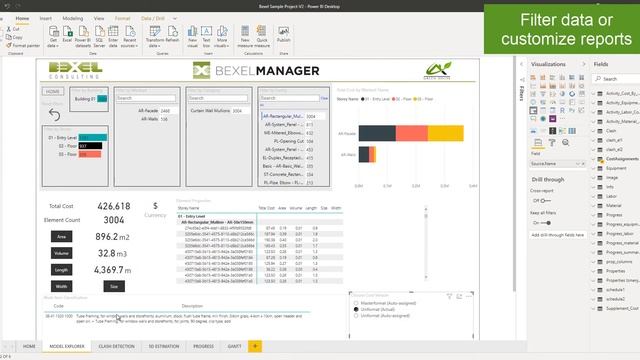
Task: Expand the Clash table in Fields
Action: pos(594,131)
